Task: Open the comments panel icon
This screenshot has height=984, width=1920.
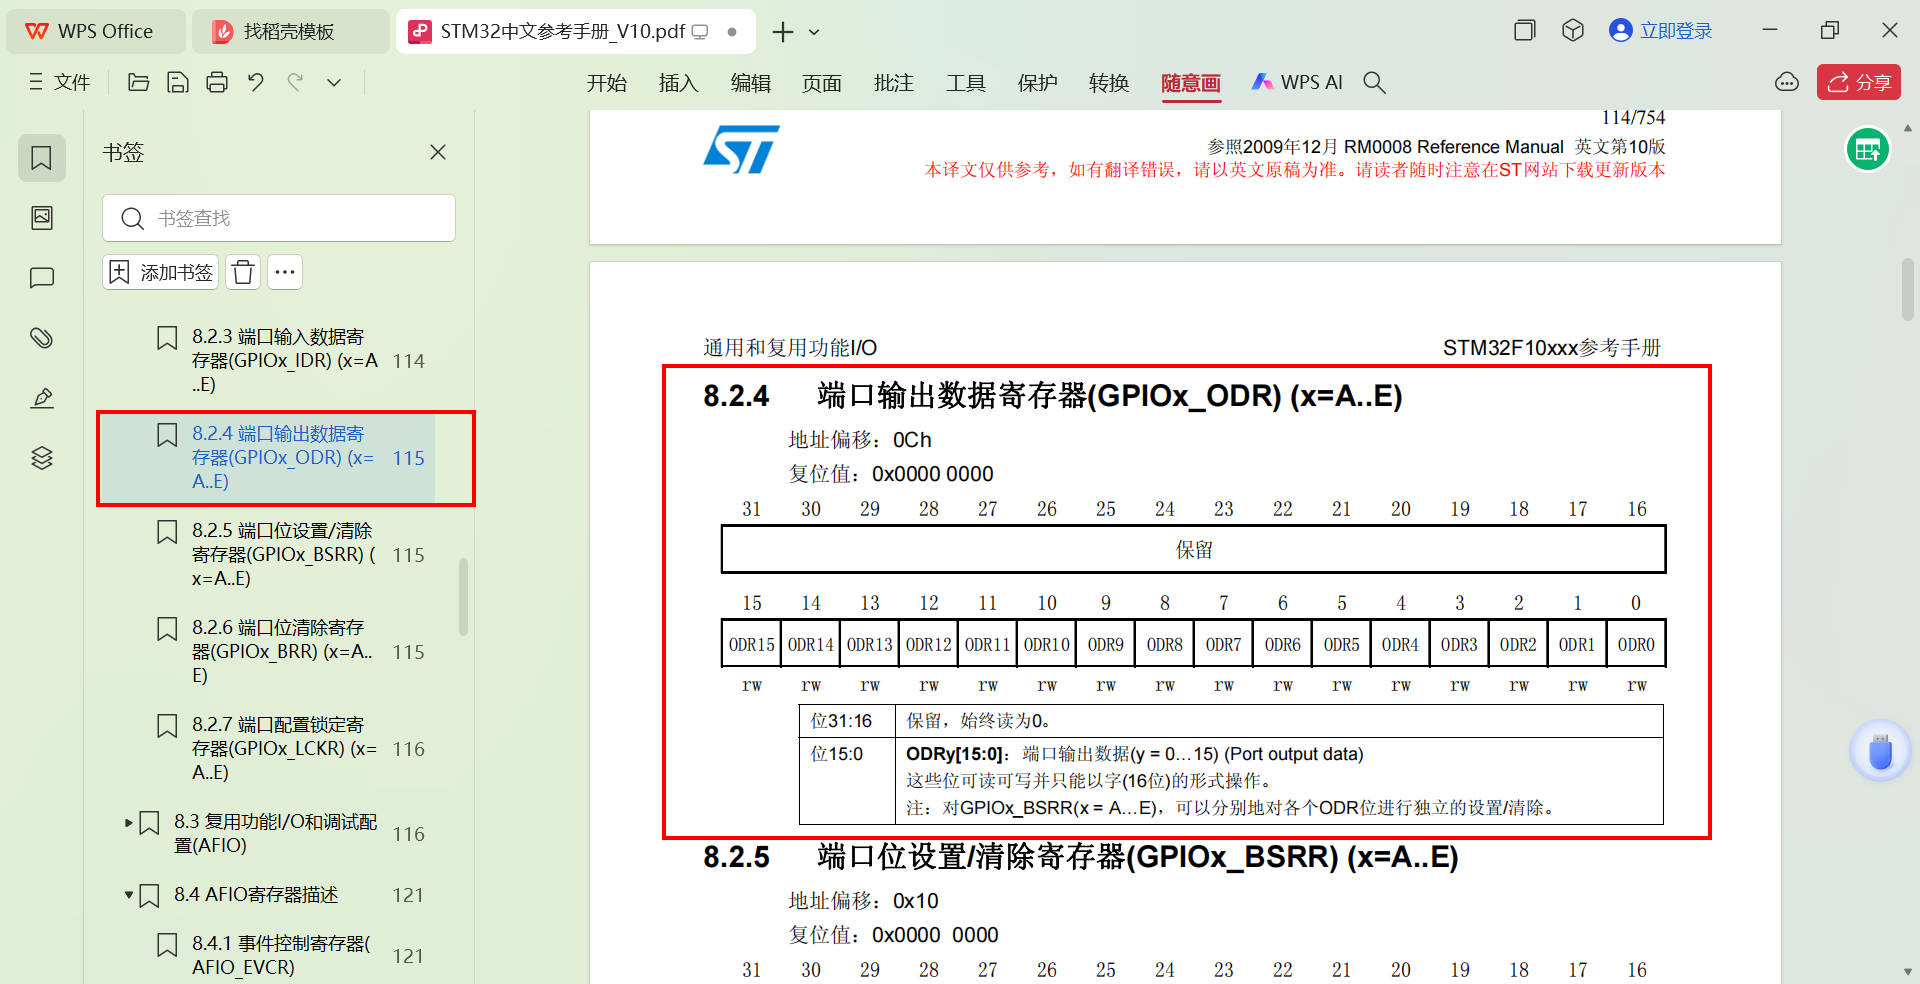Action: [x=41, y=277]
